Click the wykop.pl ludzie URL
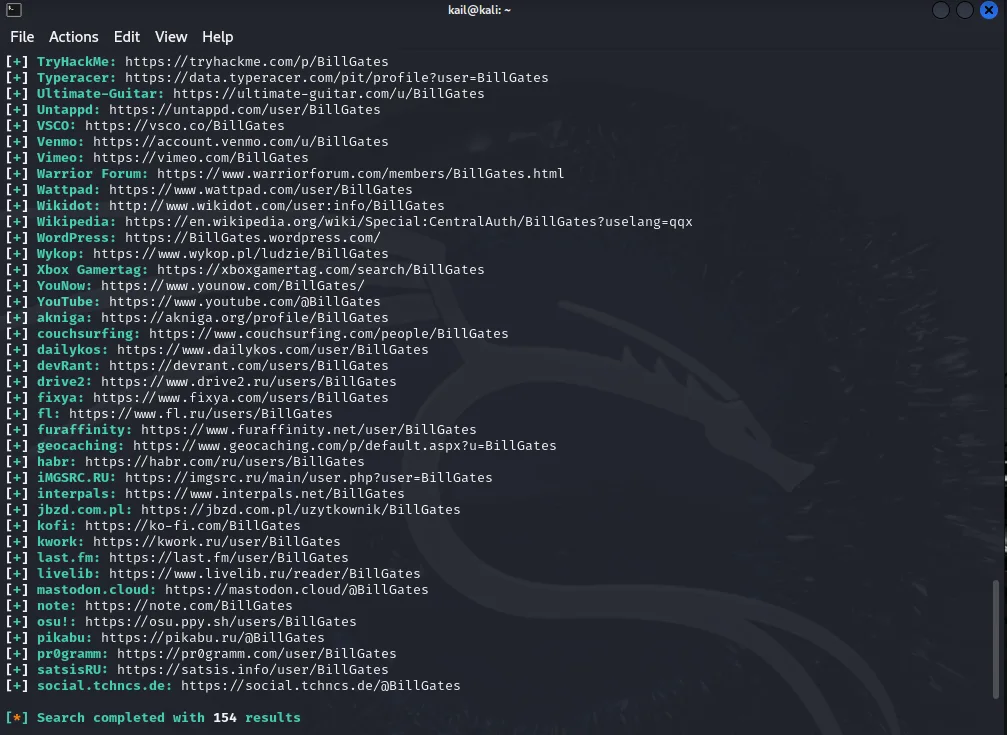The height and width of the screenshot is (735, 1007). [x=241, y=254]
